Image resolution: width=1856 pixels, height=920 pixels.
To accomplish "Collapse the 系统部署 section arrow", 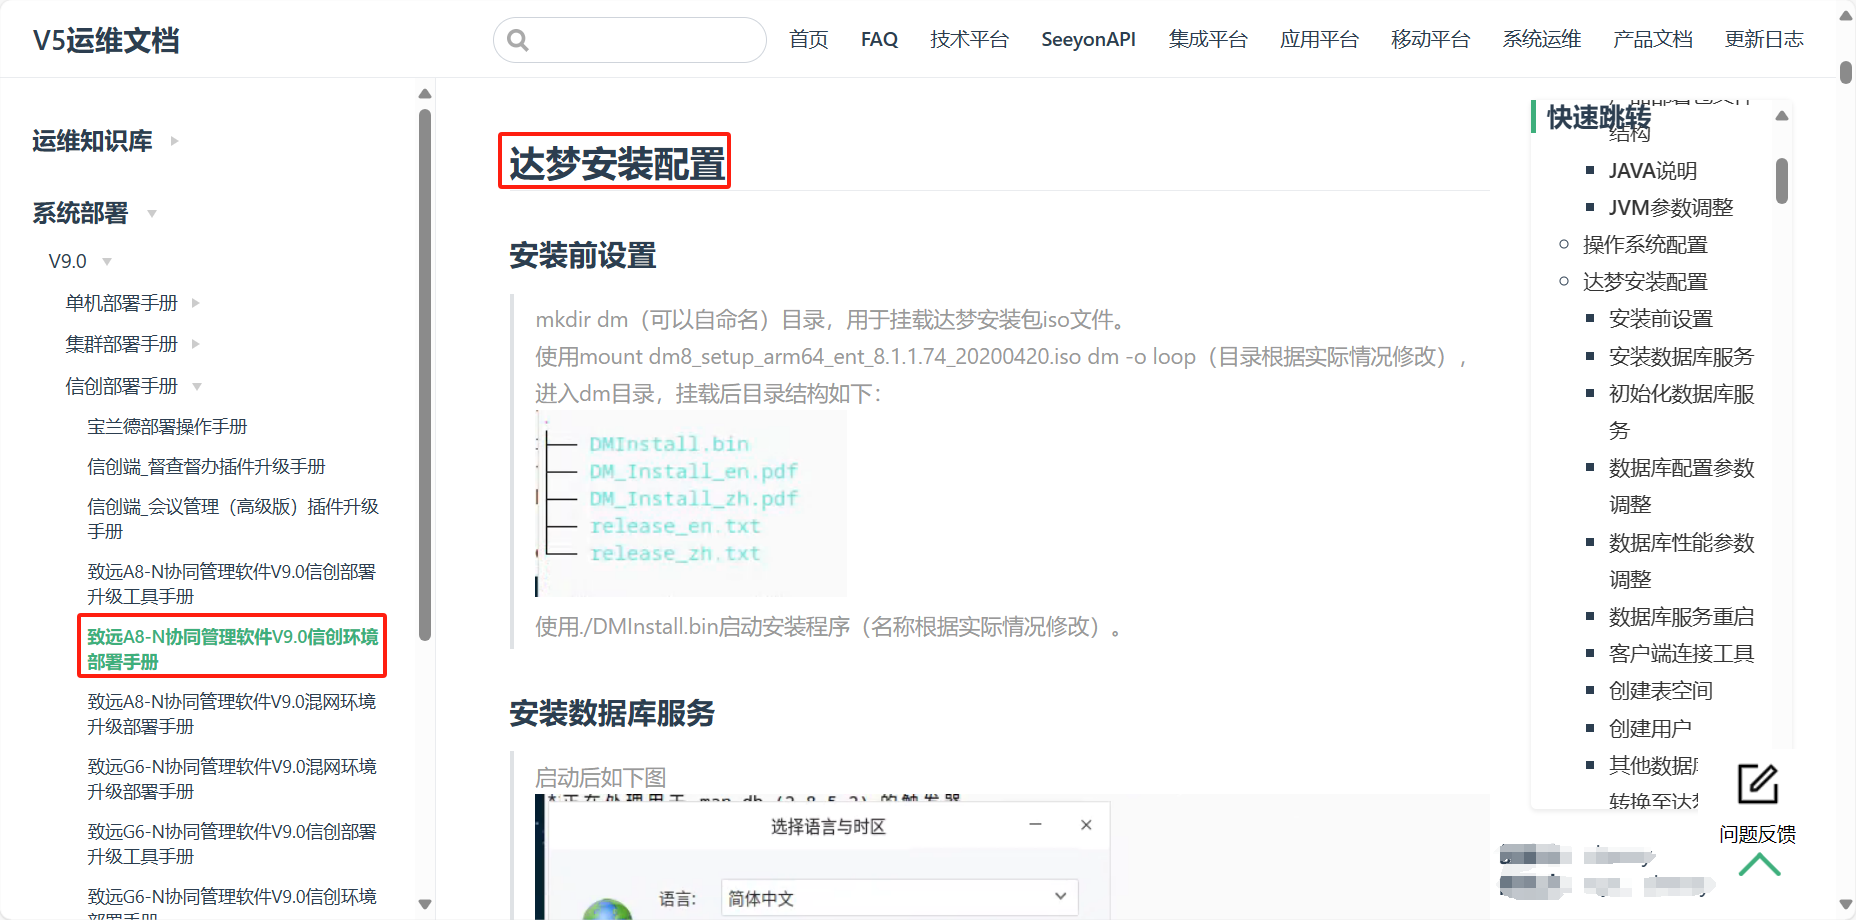I will (152, 213).
